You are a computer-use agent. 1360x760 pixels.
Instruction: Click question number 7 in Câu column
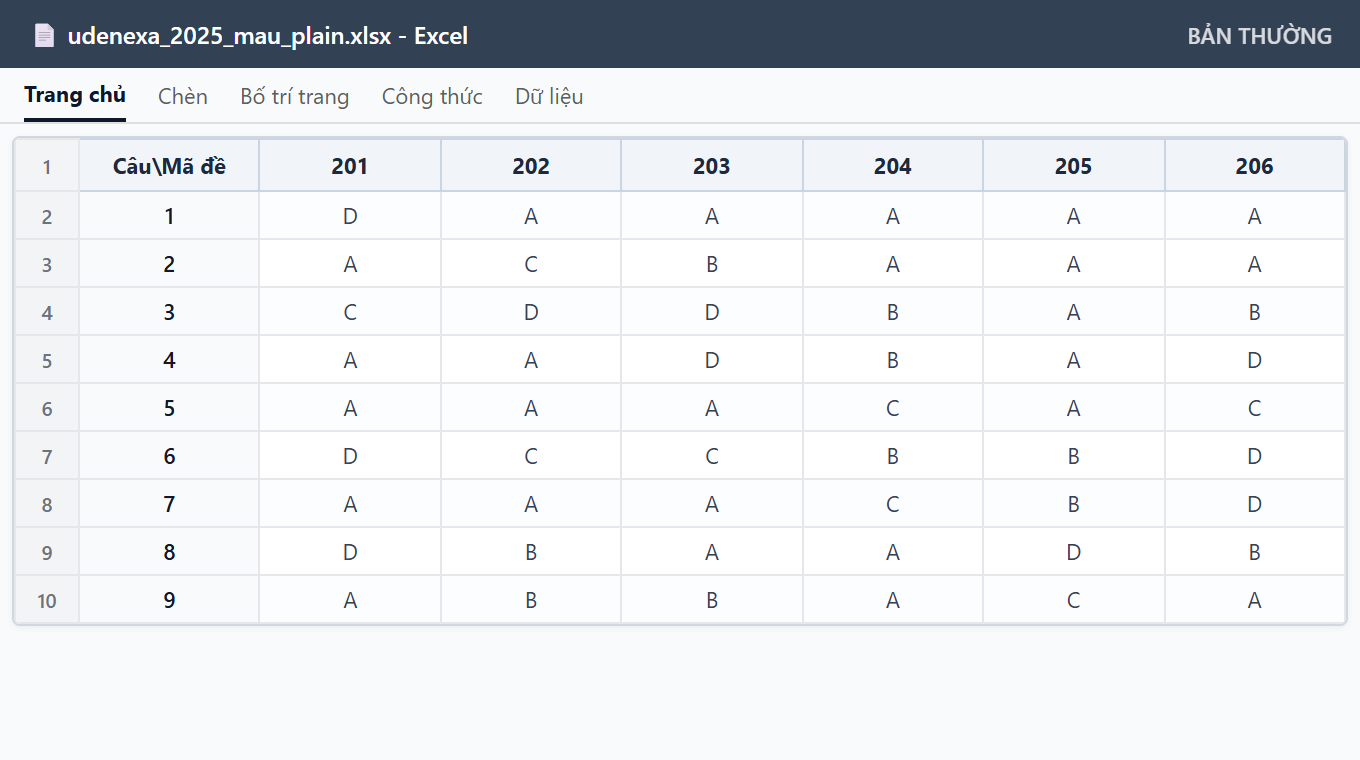coord(169,504)
